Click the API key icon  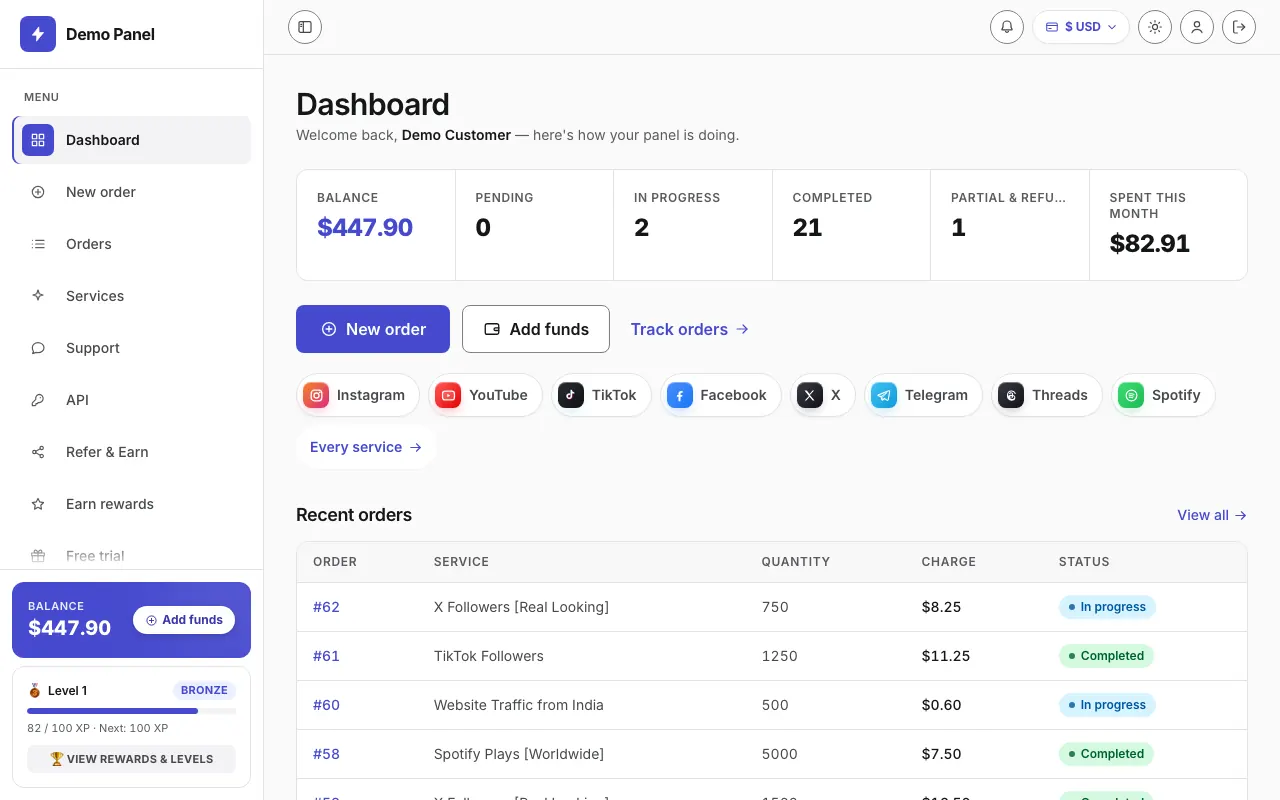(38, 400)
